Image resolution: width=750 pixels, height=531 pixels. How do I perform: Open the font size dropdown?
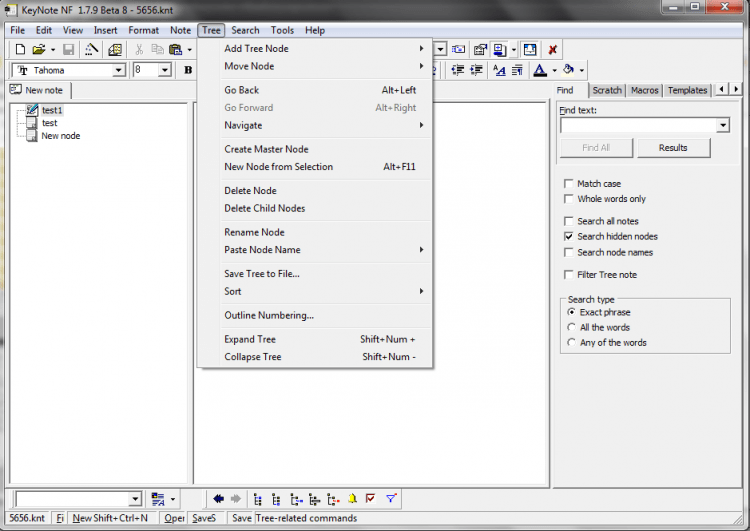166,70
